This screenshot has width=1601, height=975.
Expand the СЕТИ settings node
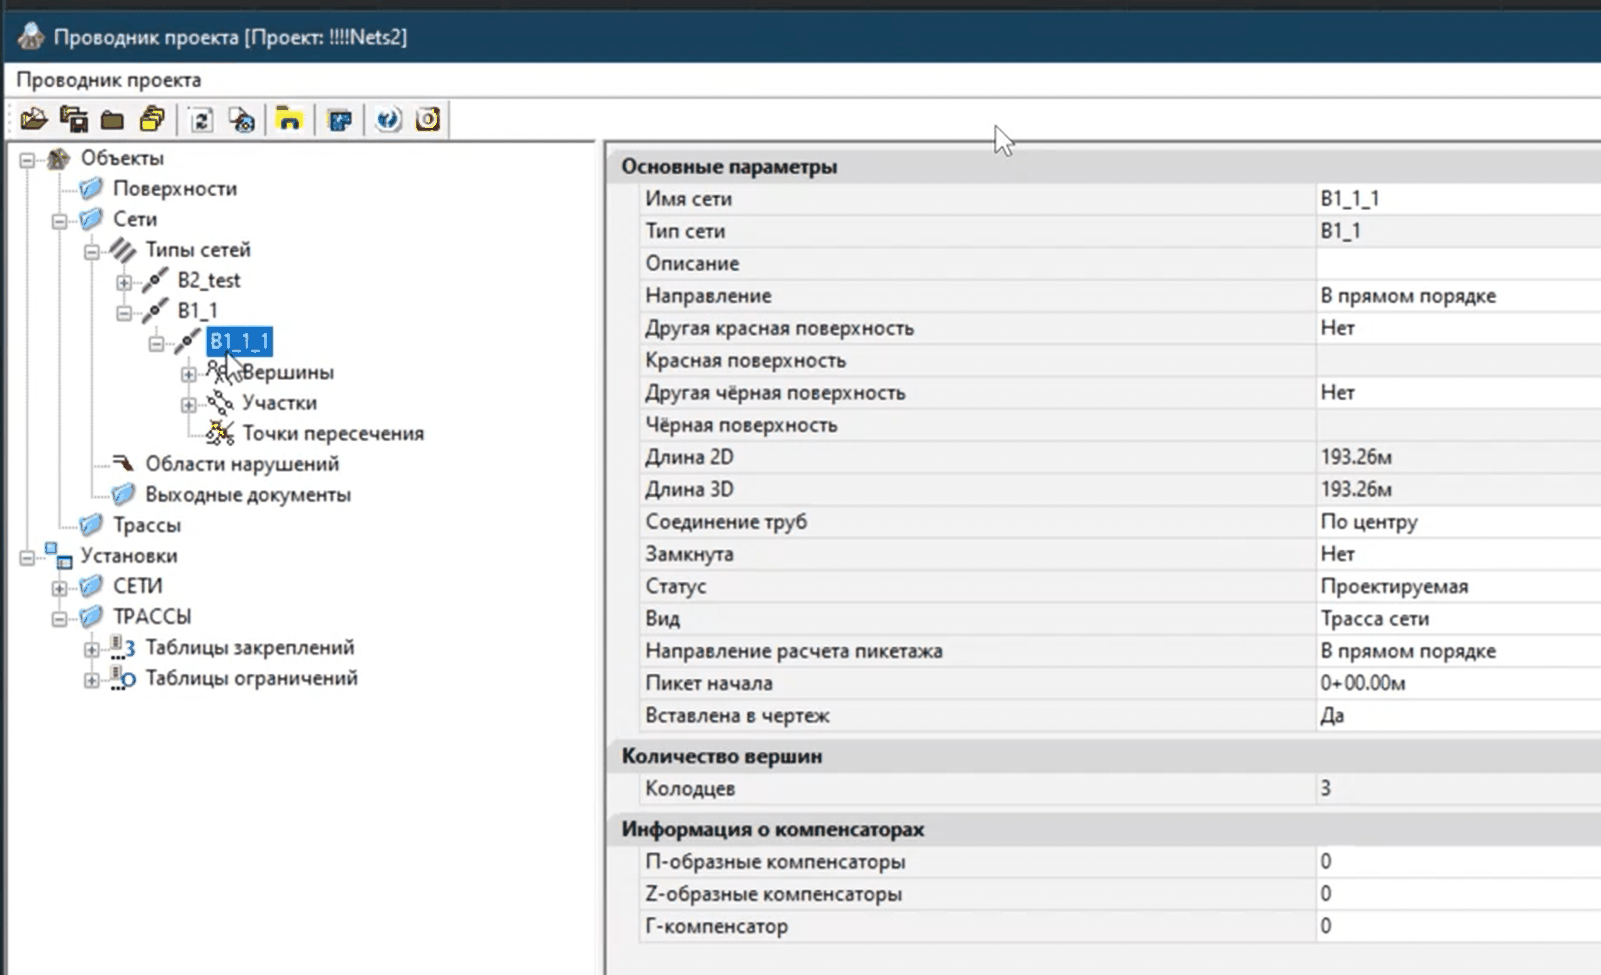point(60,588)
